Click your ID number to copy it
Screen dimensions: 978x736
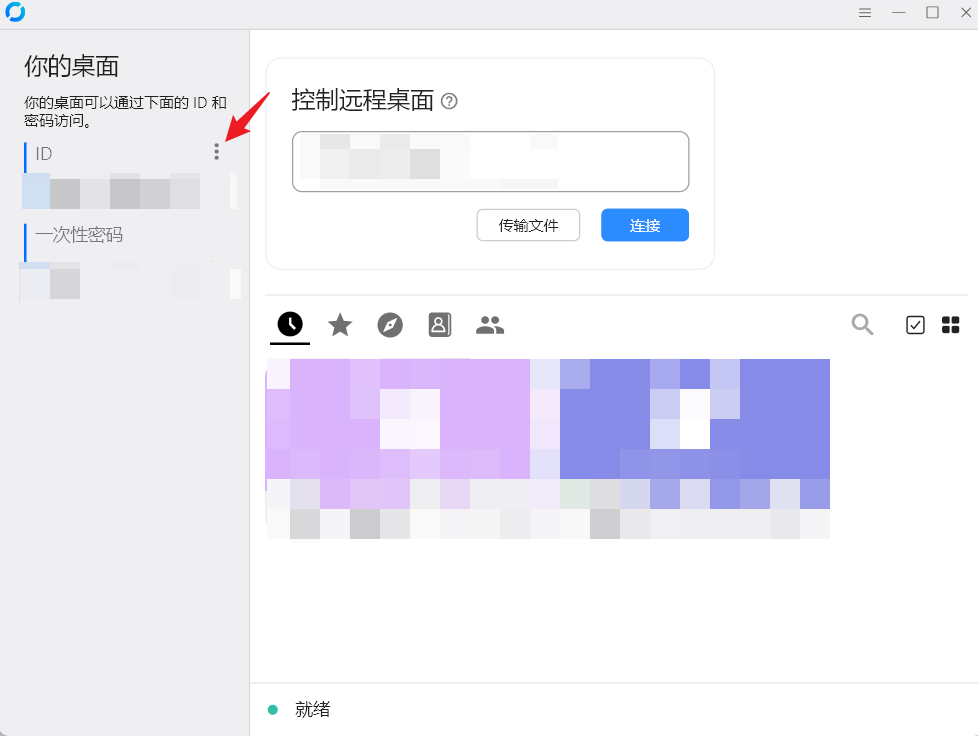click(110, 189)
